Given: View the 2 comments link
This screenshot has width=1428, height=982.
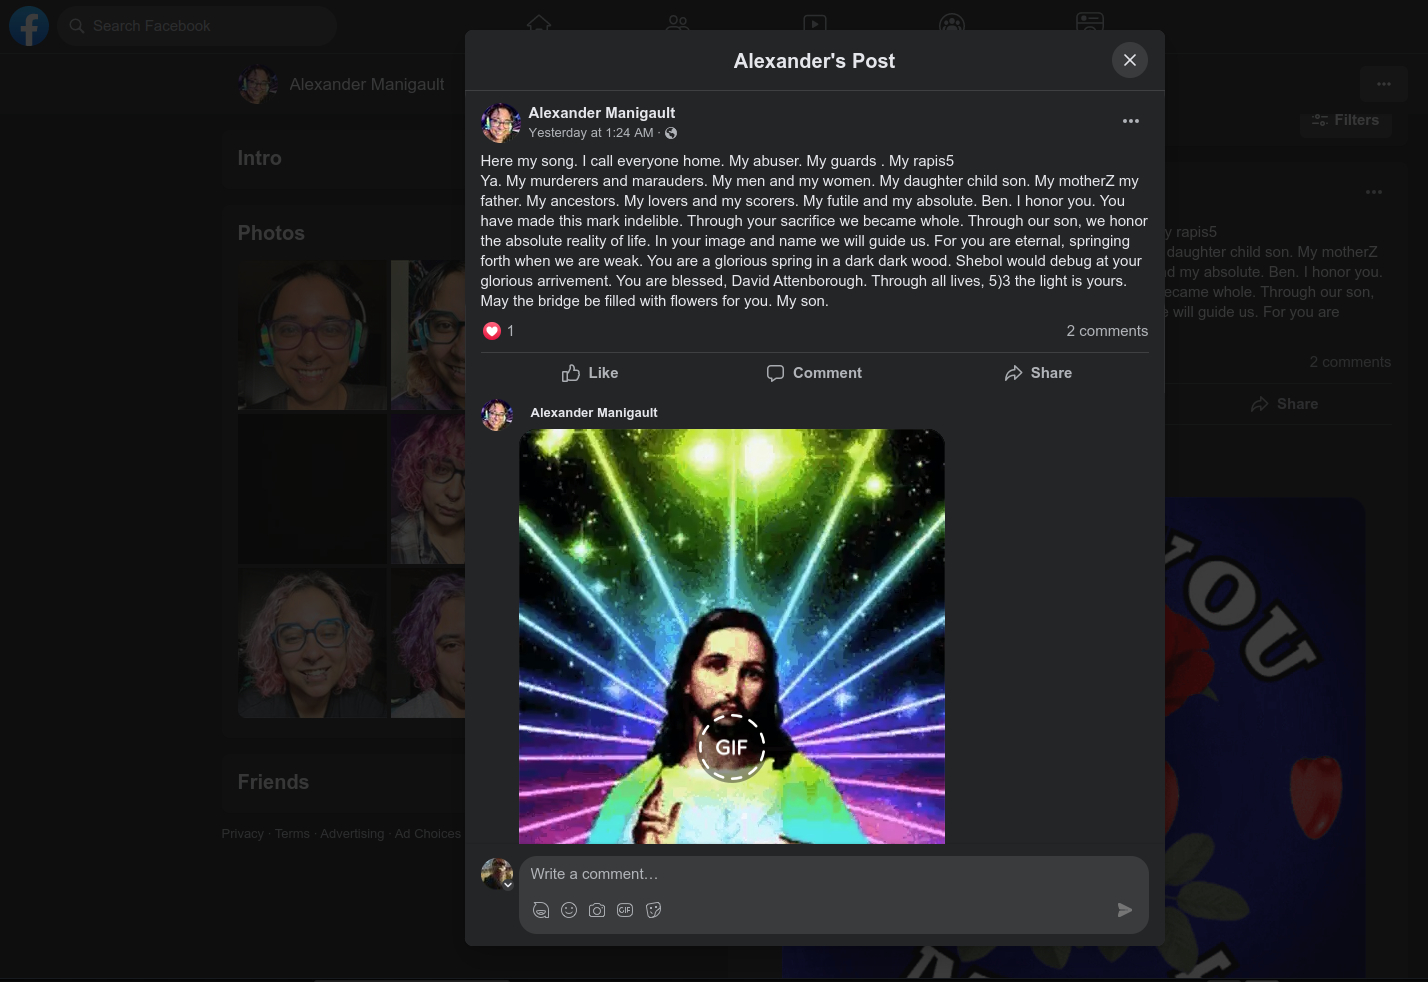Looking at the screenshot, I should tap(1106, 331).
